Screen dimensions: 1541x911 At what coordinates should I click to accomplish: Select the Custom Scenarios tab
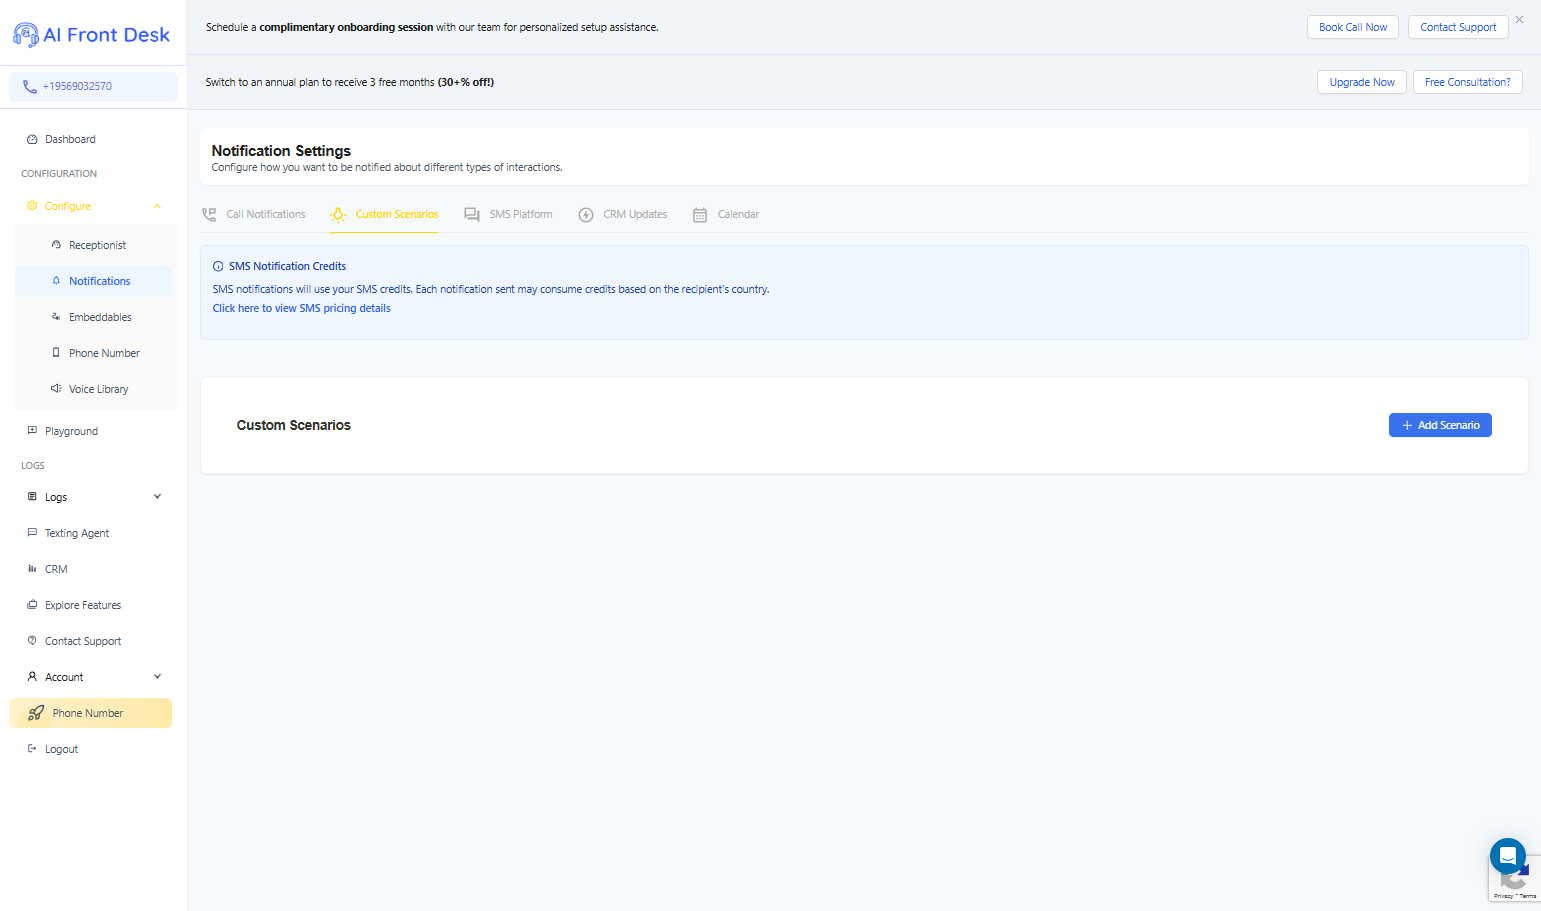pos(384,215)
